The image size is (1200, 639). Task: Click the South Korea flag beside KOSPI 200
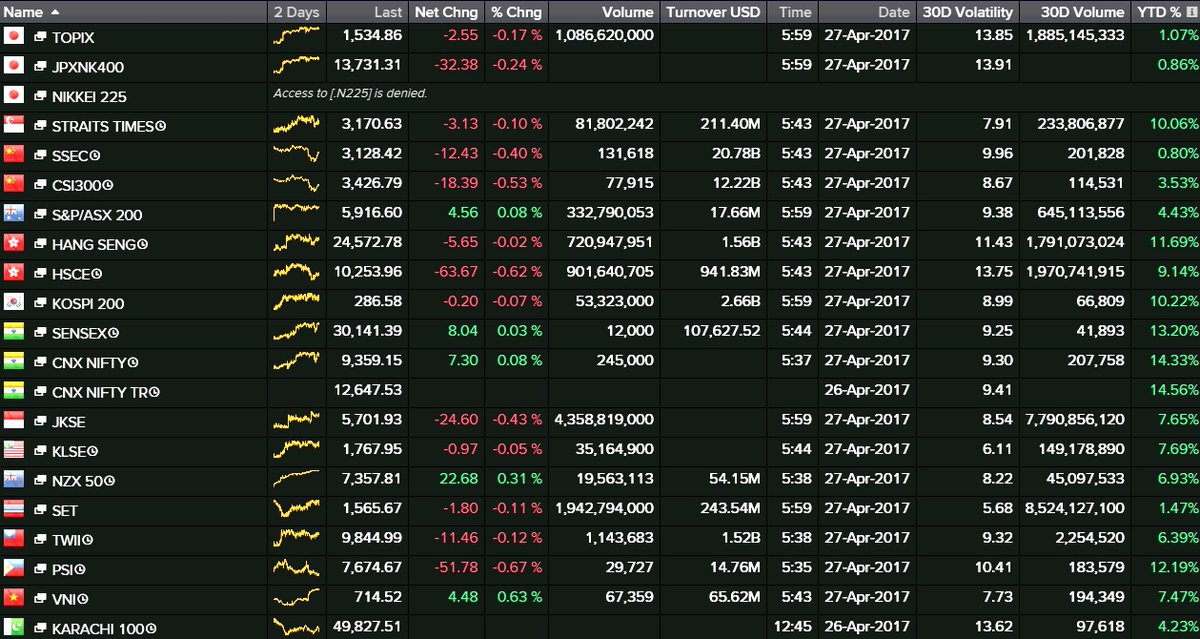[x=14, y=302]
